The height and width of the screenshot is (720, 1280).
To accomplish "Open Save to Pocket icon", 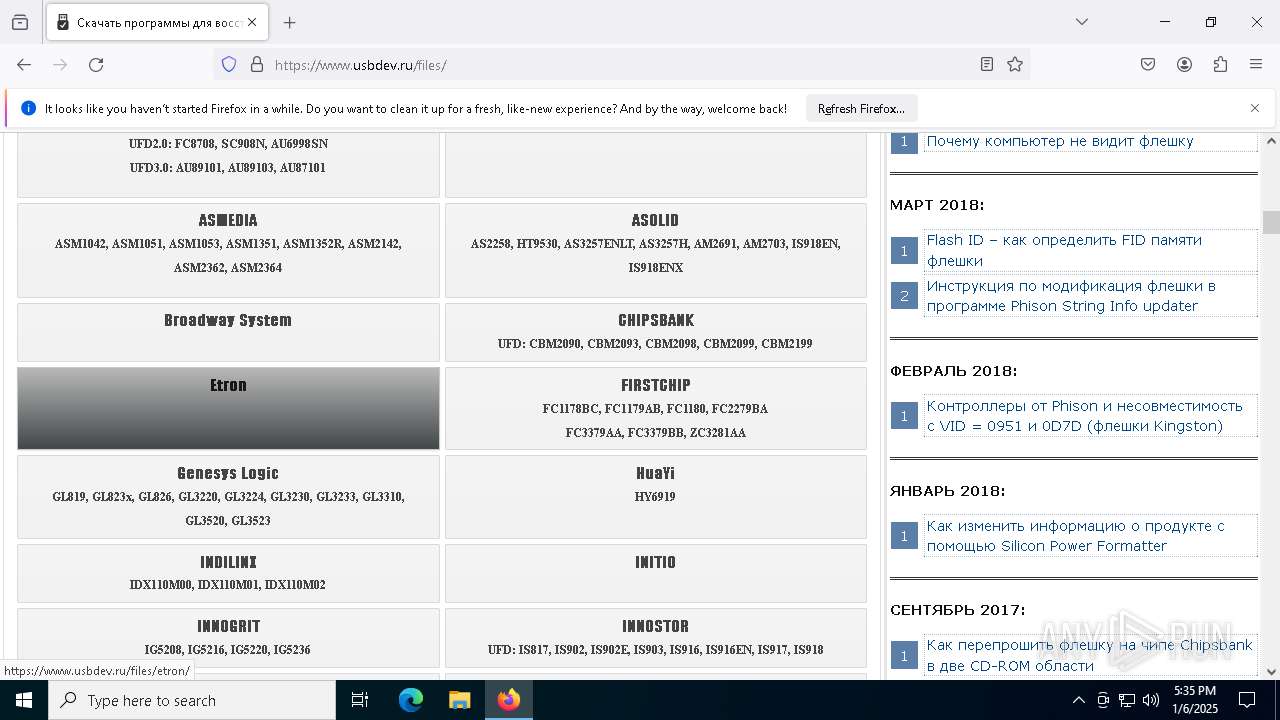I will coord(1148,64).
